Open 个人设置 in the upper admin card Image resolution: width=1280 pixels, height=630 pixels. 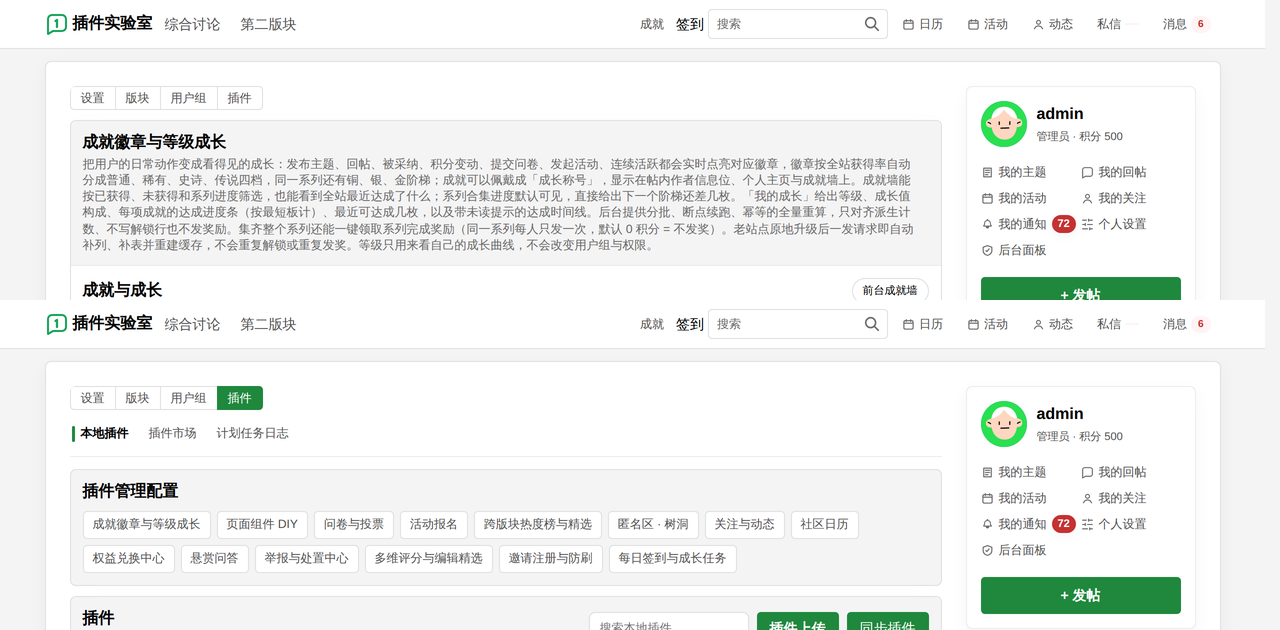click(x=1114, y=224)
